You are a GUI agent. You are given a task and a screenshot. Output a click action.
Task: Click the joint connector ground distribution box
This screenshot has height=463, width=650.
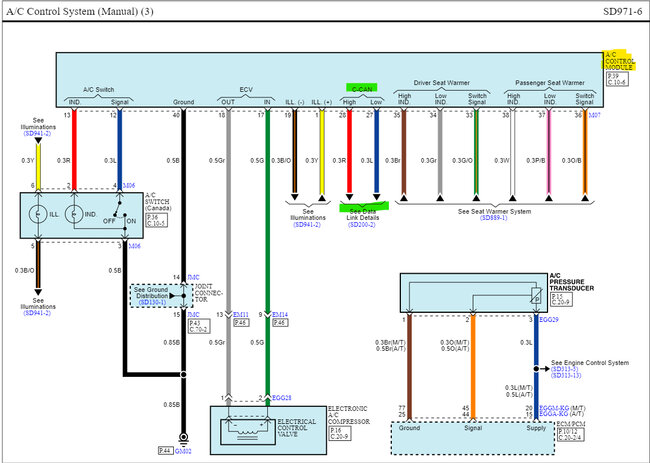tap(162, 296)
